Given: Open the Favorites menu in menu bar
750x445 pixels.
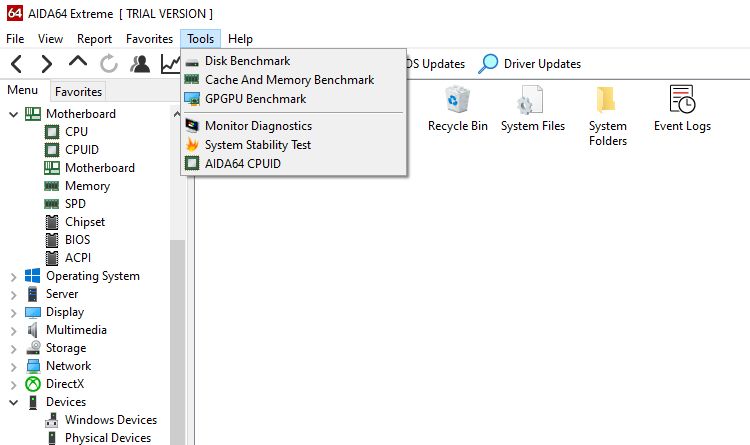Looking at the screenshot, I should pyautogui.click(x=149, y=39).
